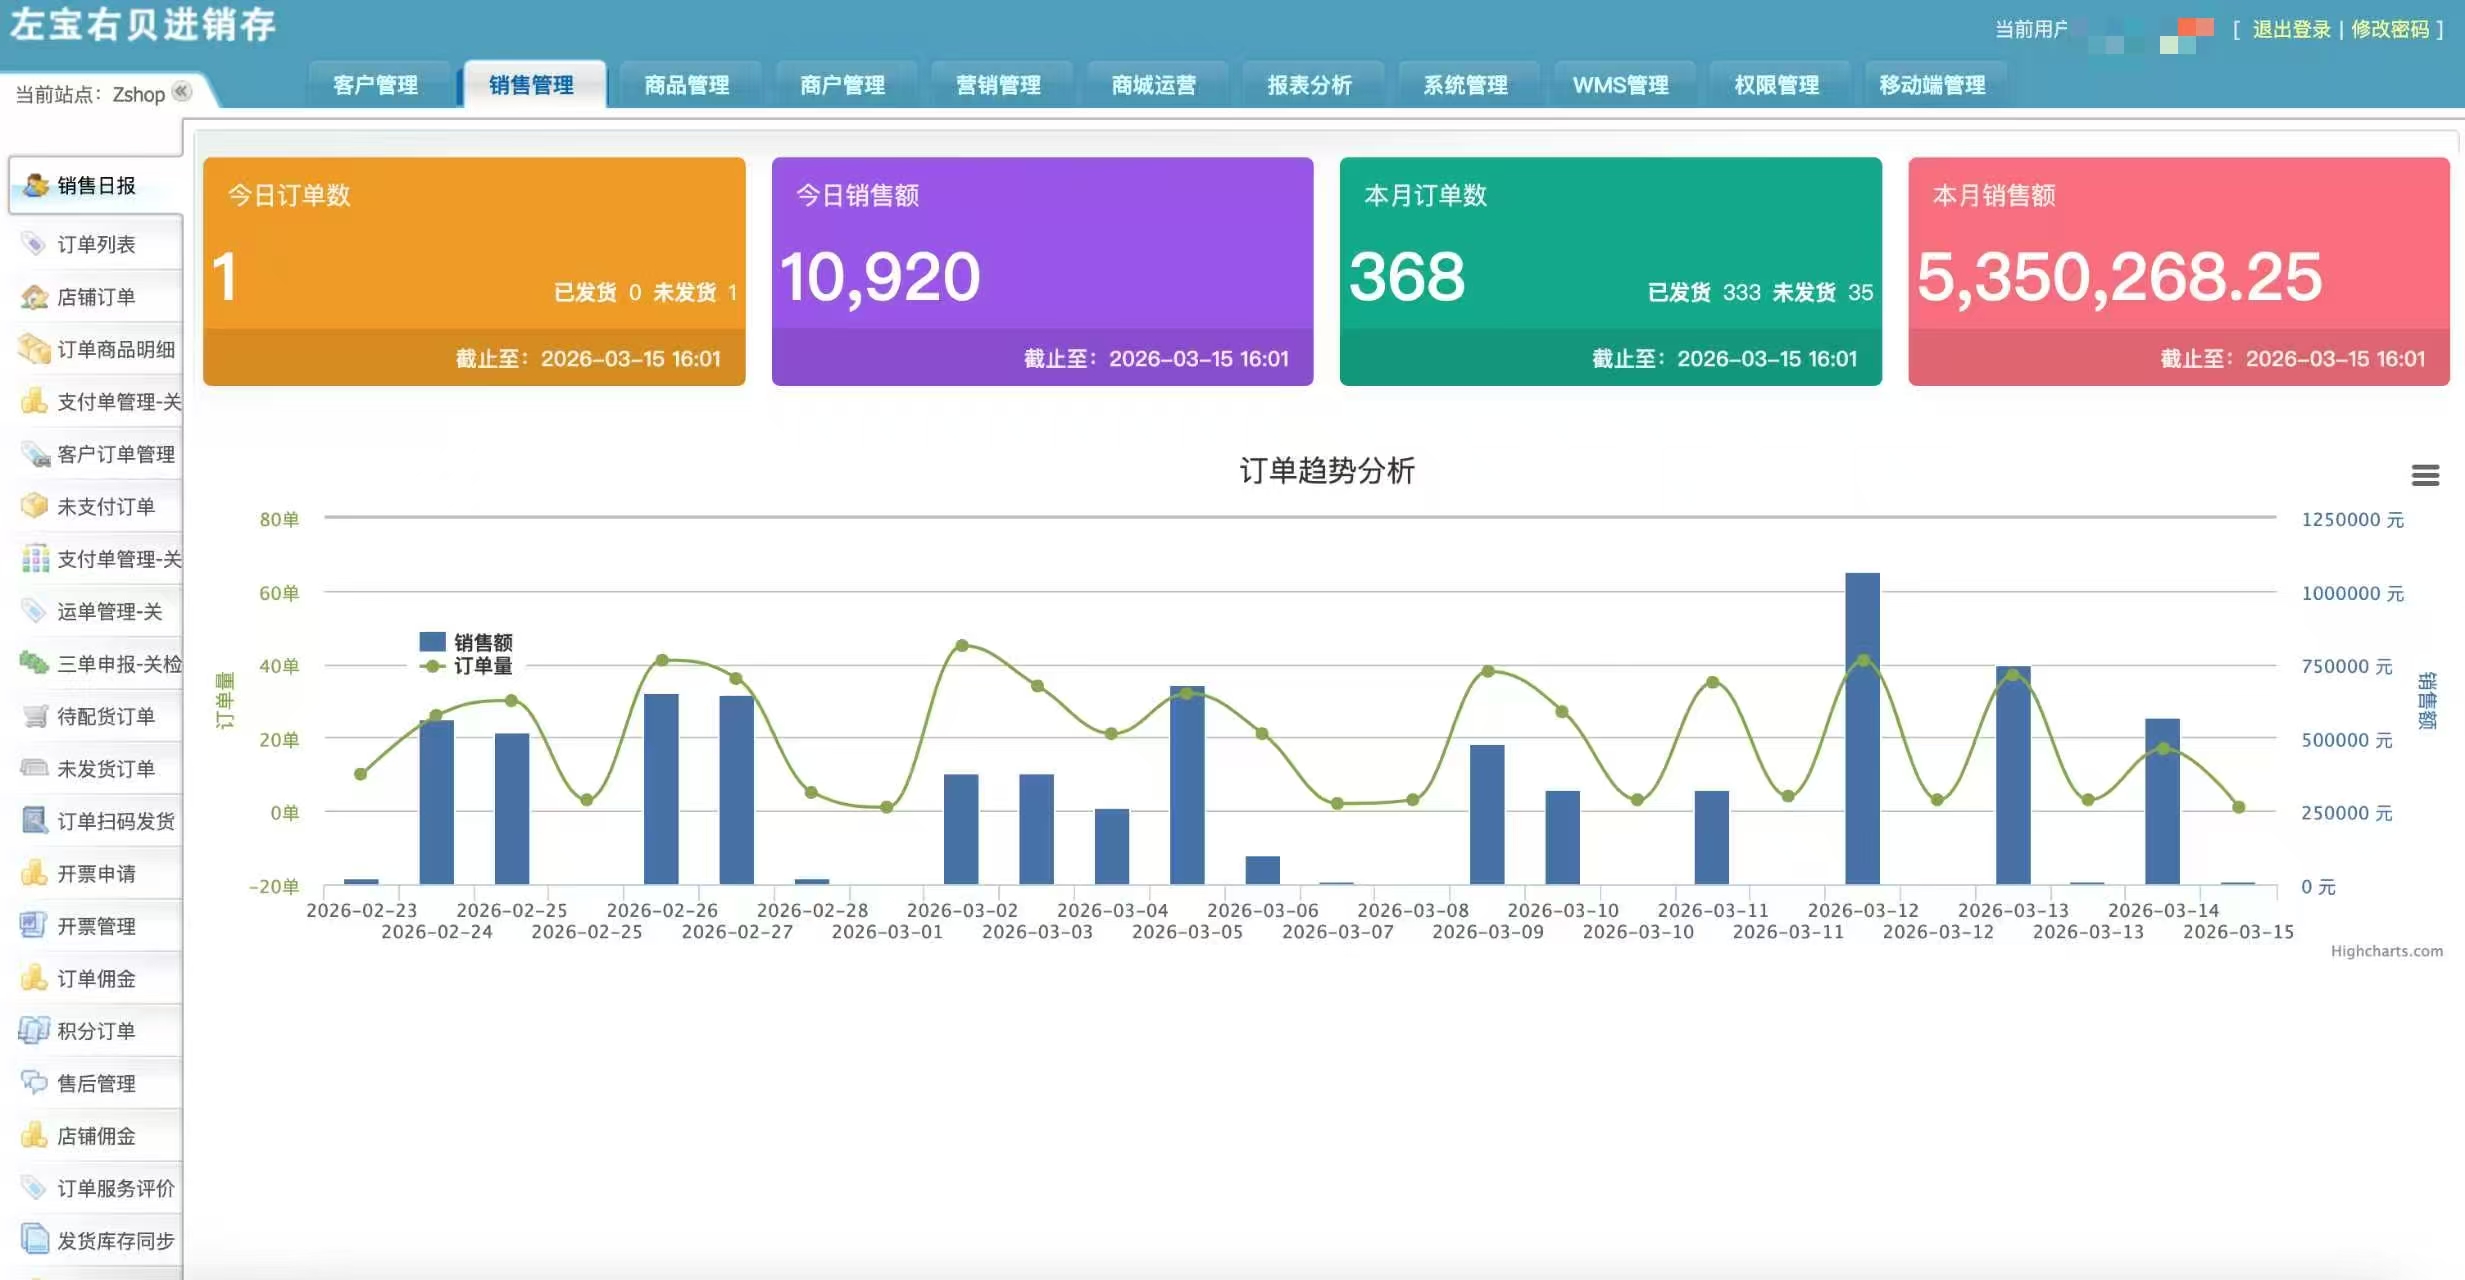Switch to the WMS管理 tab
Screen dimensions: 2465x1280
click(x=1621, y=85)
